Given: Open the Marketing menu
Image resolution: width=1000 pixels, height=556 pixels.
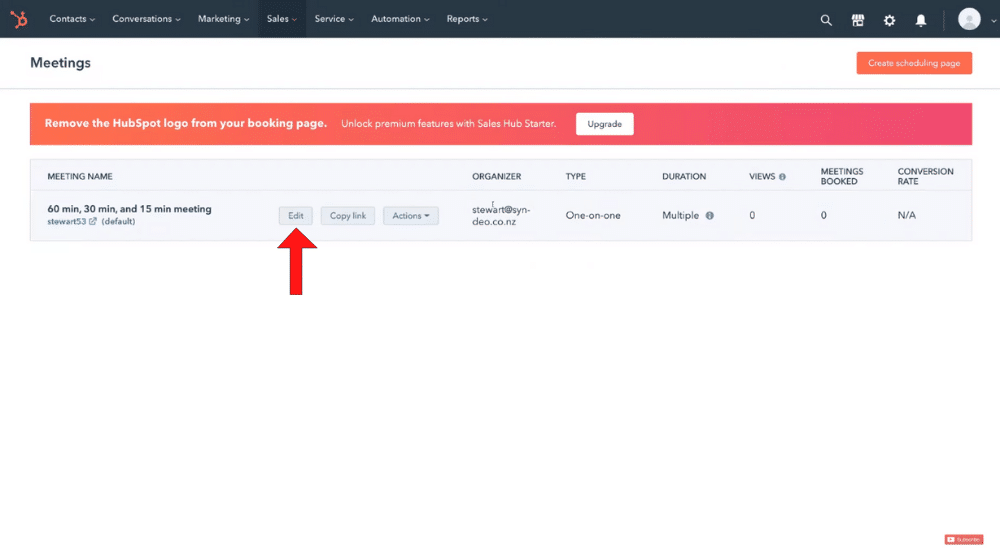Looking at the screenshot, I should 223,19.
